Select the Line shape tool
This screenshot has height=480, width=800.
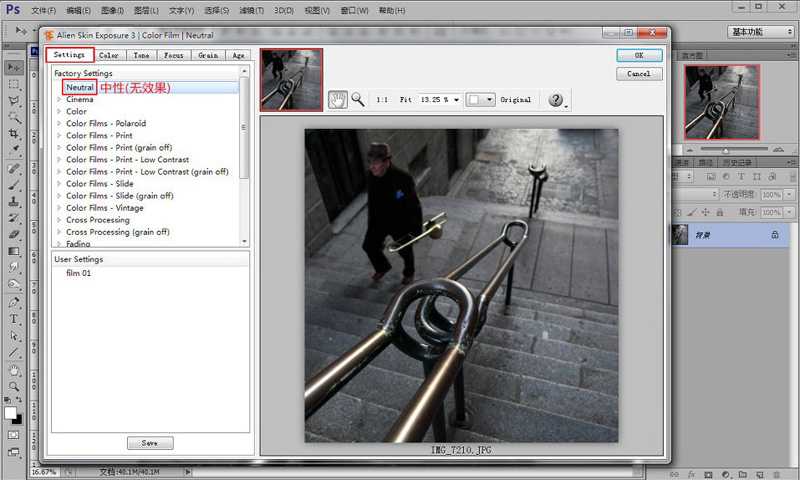tap(14, 352)
